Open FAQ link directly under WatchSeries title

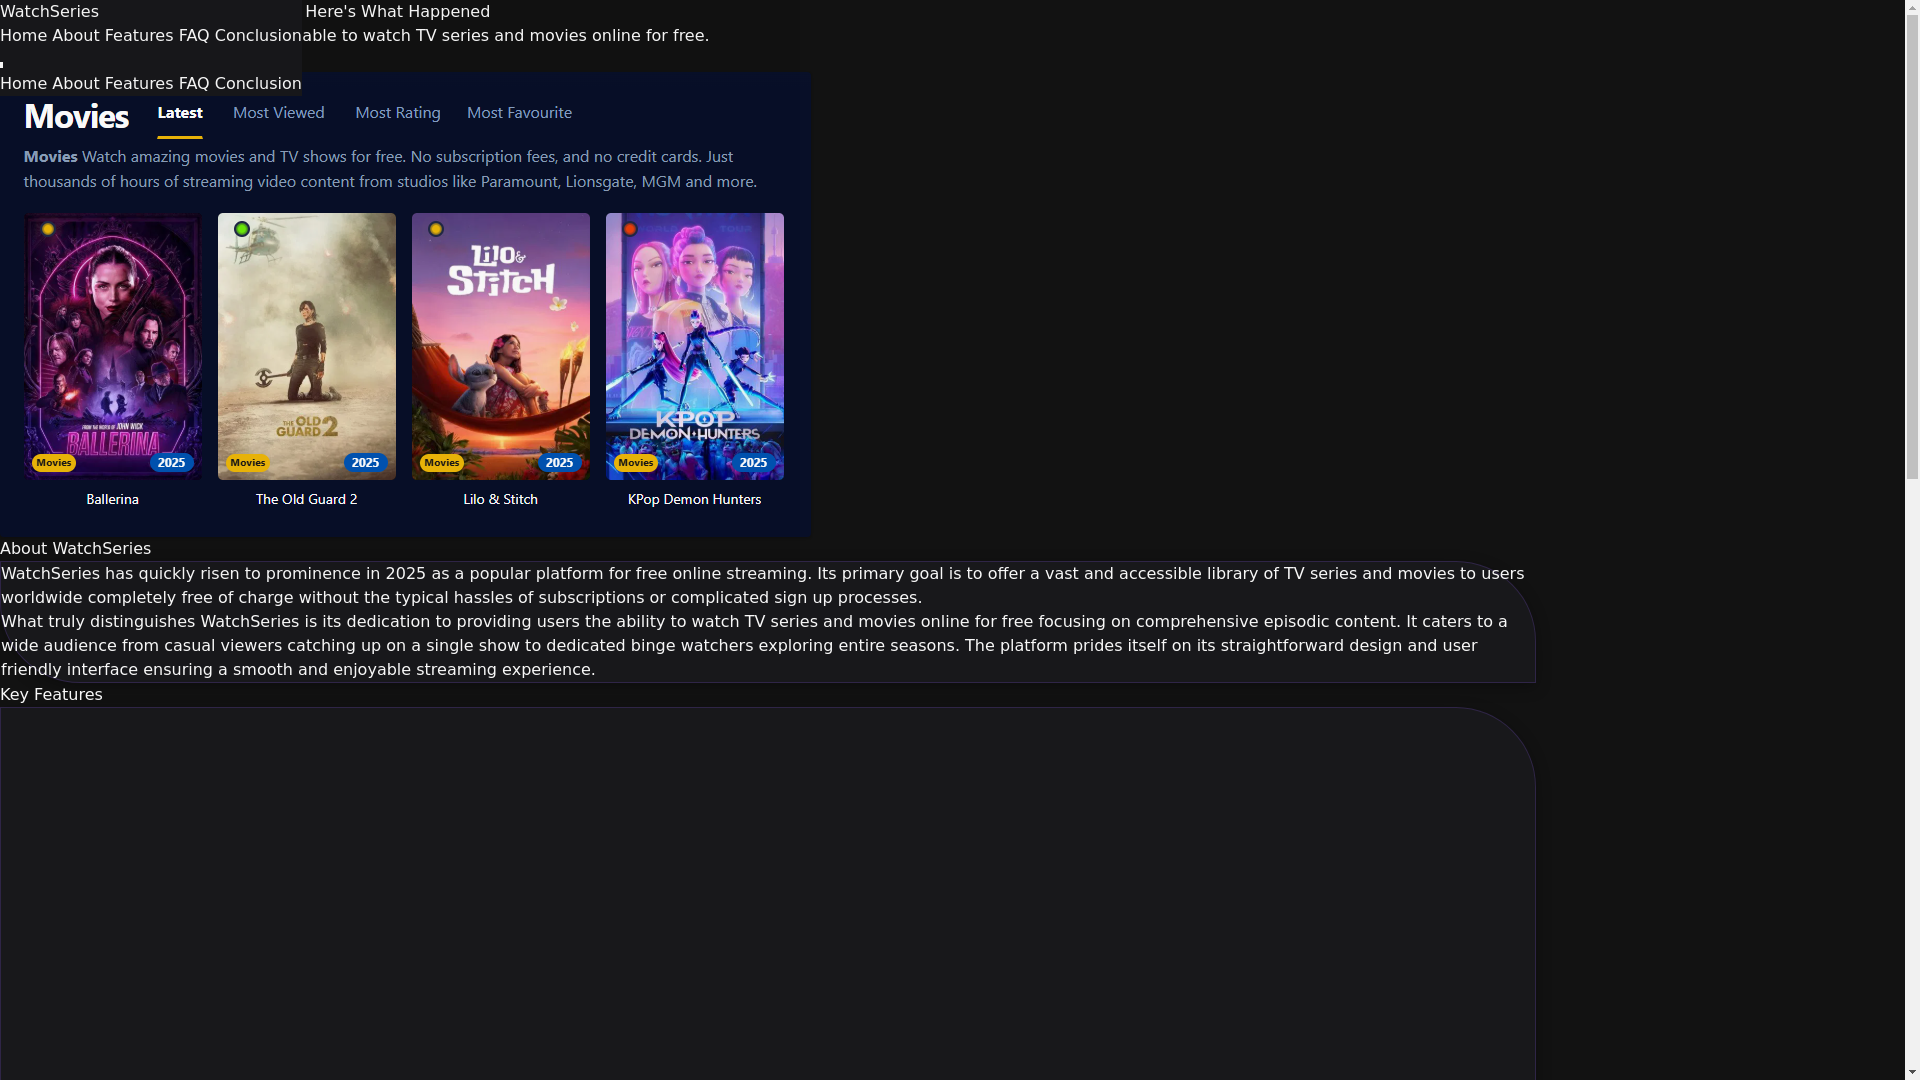[x=194, y=36]
